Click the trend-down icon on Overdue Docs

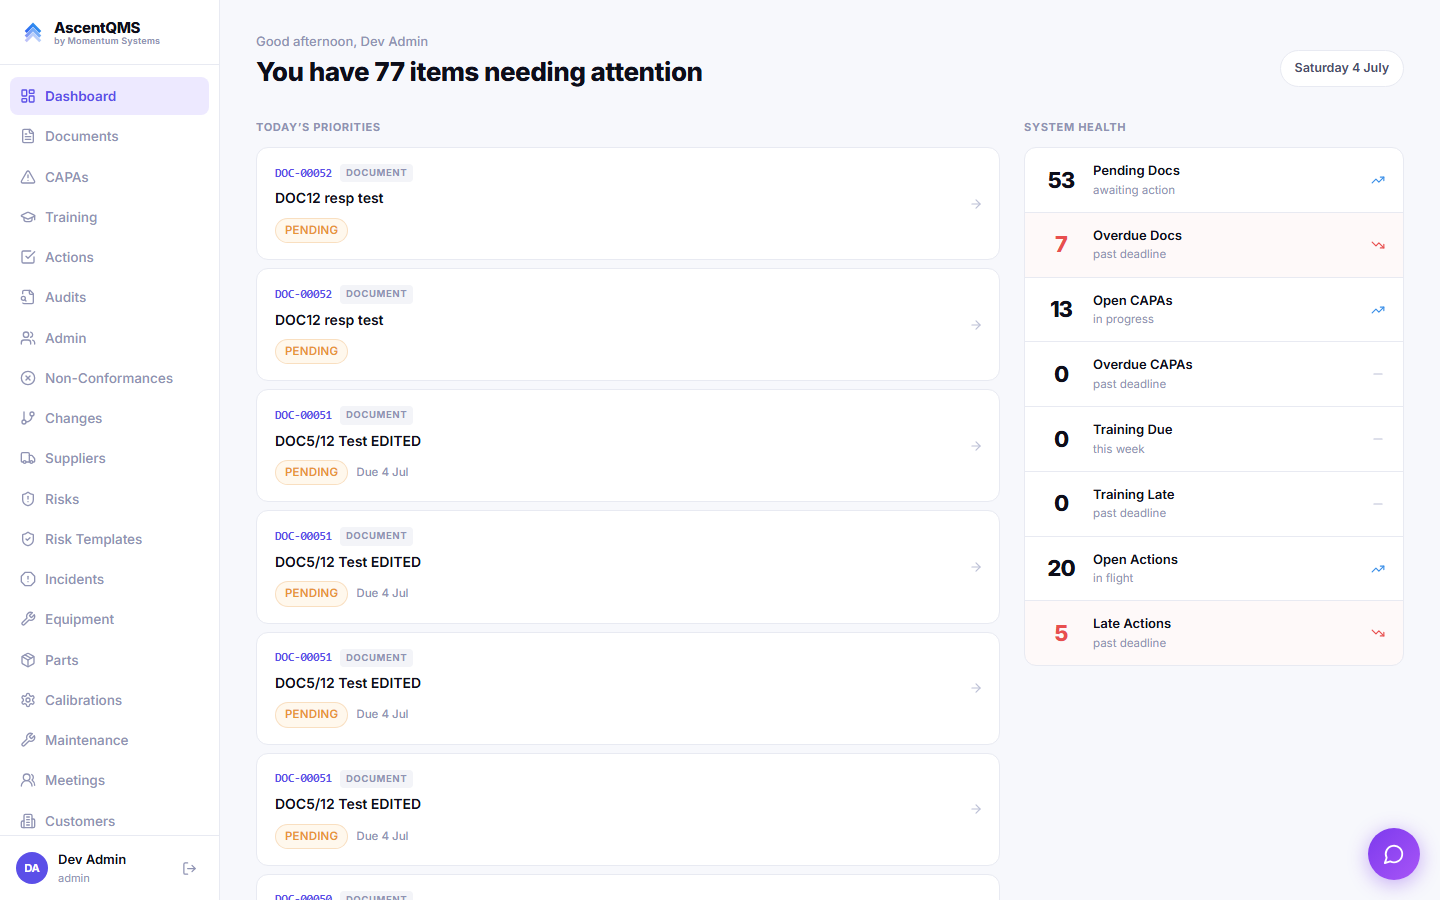(1378, 245)
